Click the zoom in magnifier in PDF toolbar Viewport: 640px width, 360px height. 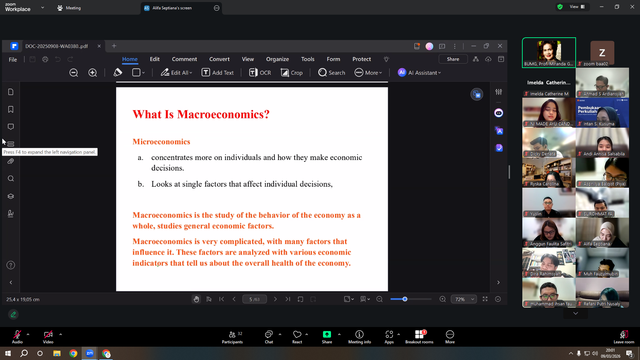[x=93, y=73]
